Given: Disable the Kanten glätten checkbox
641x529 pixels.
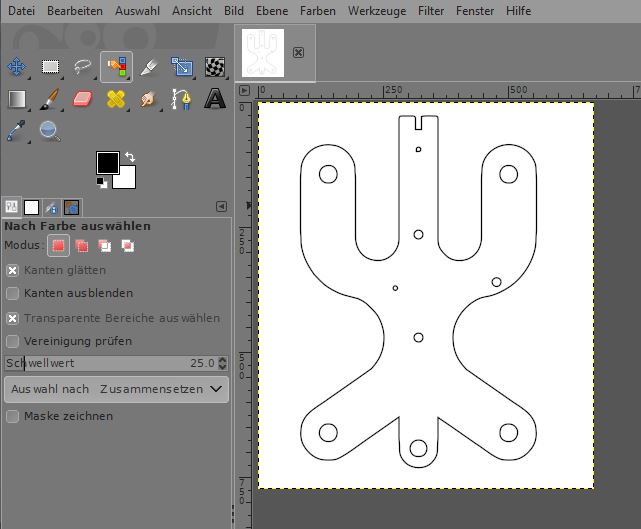Looking at the screenshot, I should (x=13, y=270).
